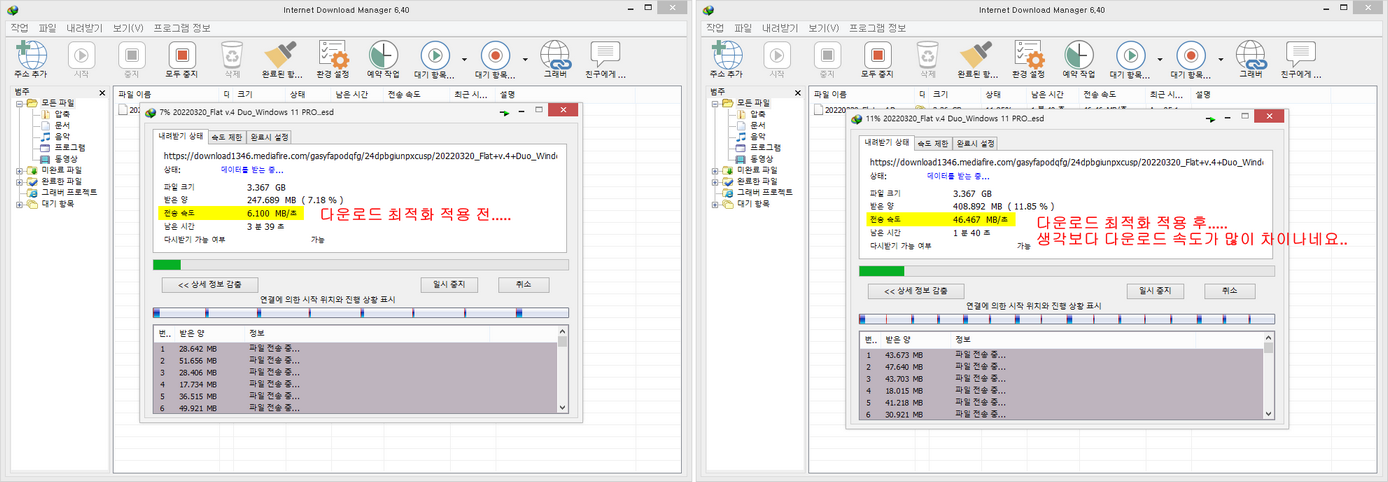Select connection row 28.642 MB in the 7% dialog
This screenshot has width=1388, height=482.
tap(354, 350)
